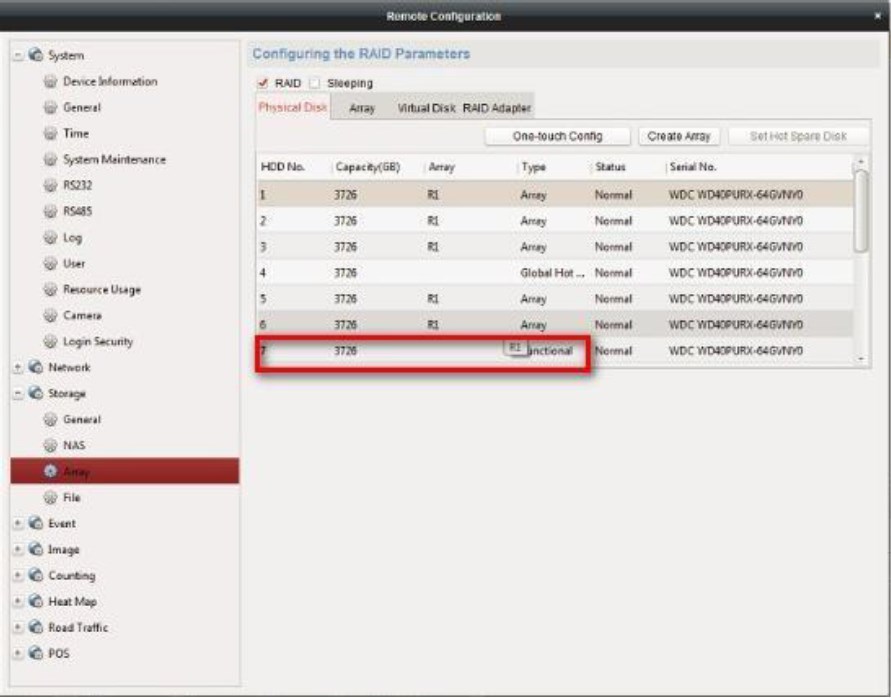Open the RAID Adapter tab
The height and width of the screenshot is (698, 891).
pyautogui.click(x=497, y=108)
